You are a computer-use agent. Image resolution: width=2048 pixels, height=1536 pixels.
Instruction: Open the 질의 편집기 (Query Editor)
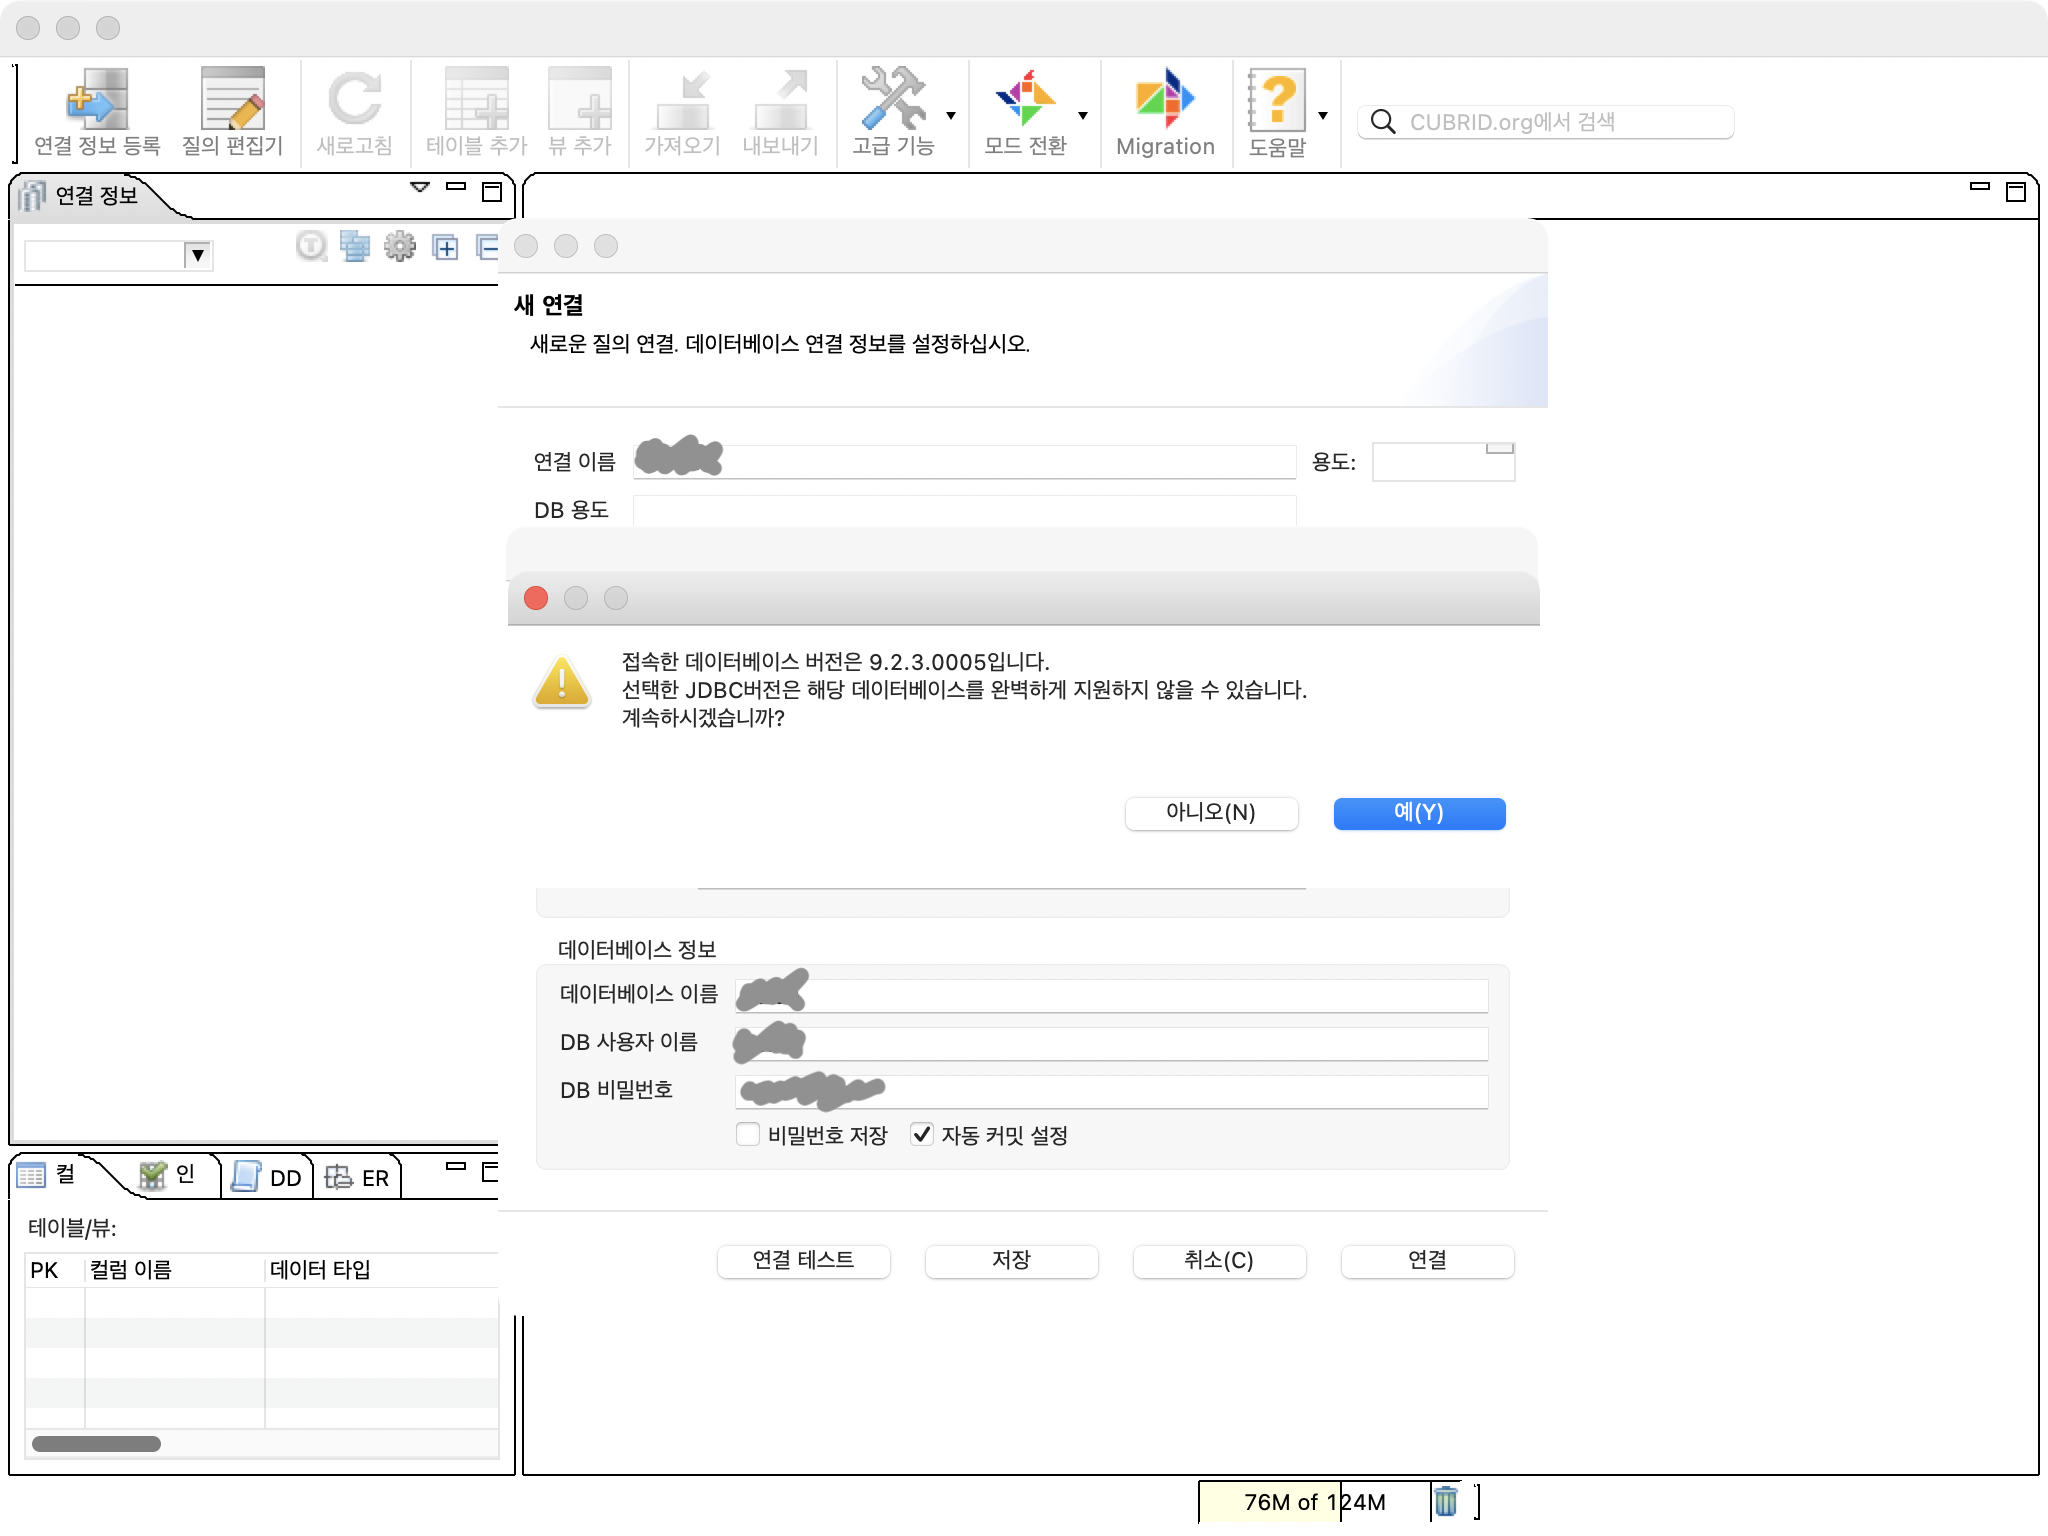tap(232, 108)
